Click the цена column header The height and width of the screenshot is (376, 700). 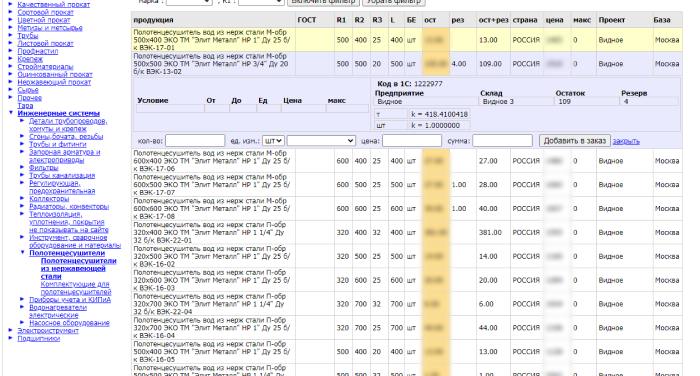(x=554, y=20)
